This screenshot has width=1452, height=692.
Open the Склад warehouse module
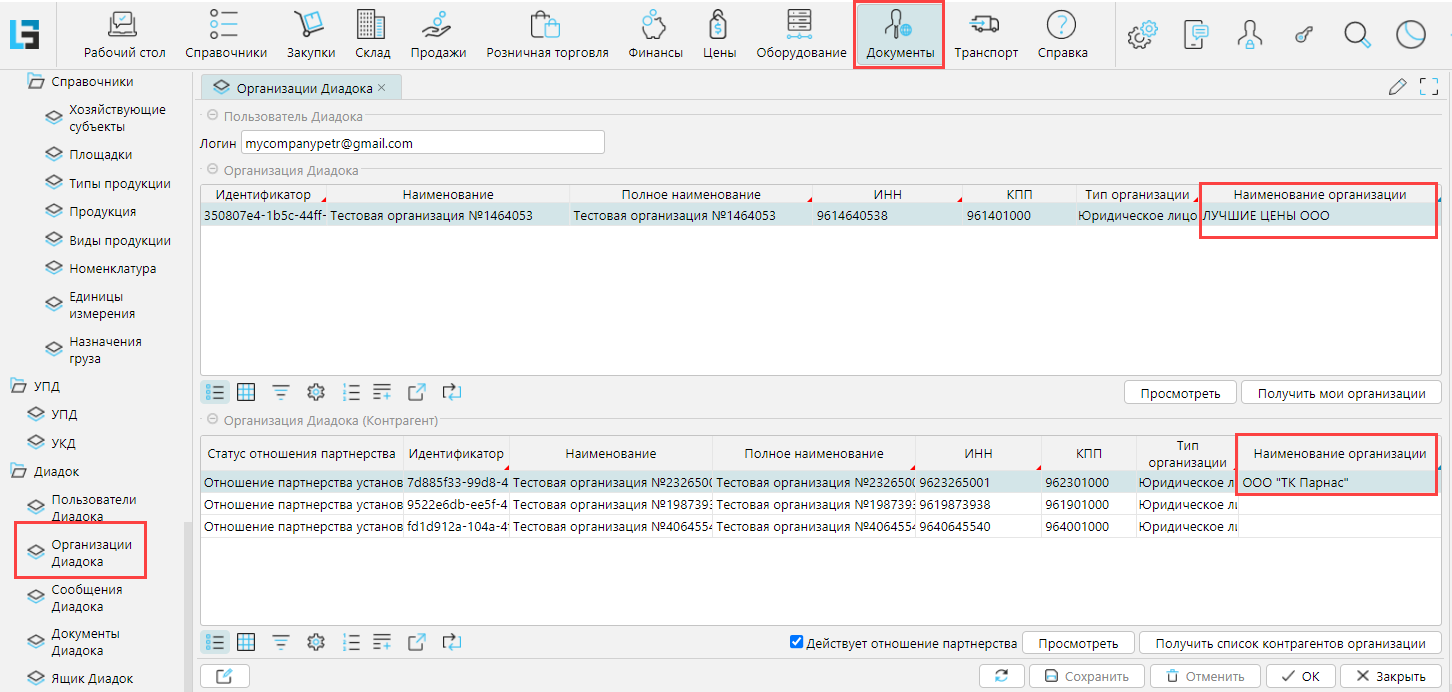tap(371, 35)
